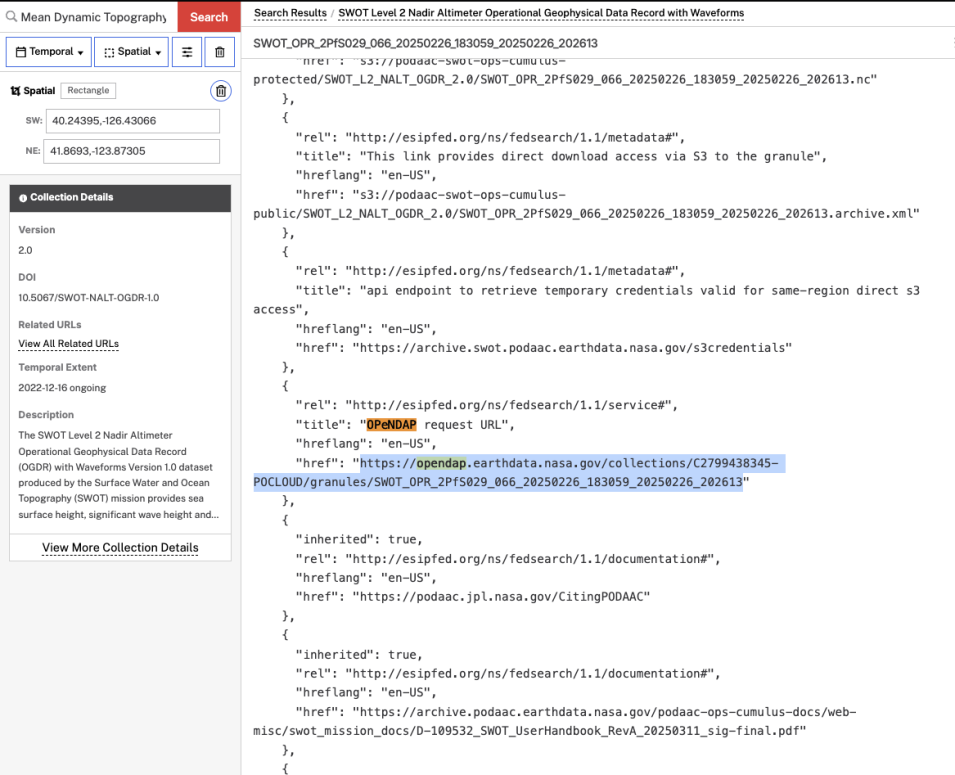Screen dimensions: 955x775
Task: Remove spatial filter with circled trash icon
Action: [221, 91]
